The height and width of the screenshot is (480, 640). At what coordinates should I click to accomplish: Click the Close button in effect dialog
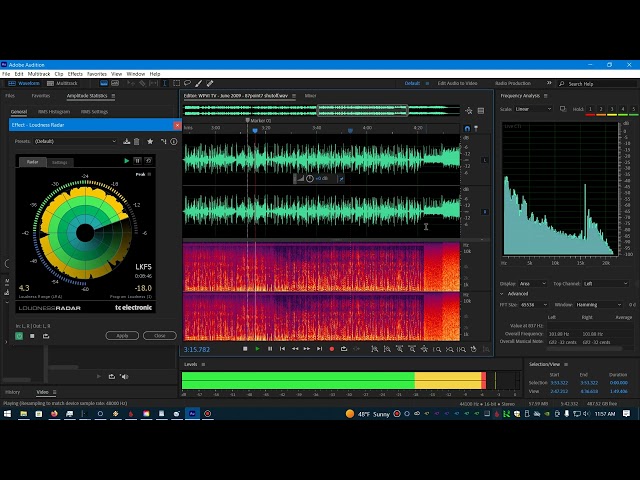tap(160, 336)
